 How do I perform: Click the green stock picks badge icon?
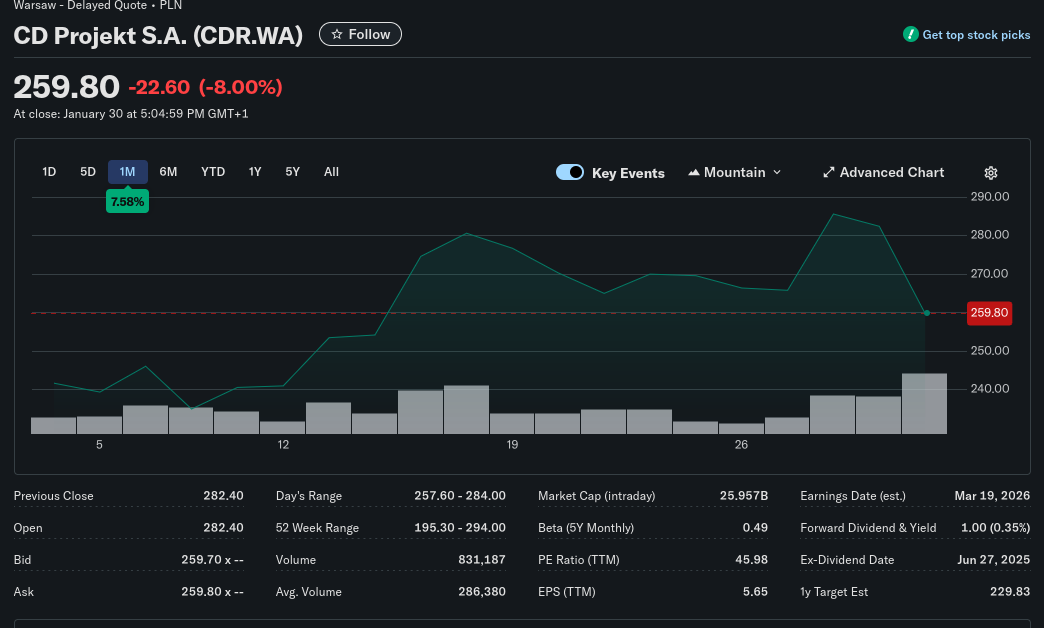coord(910,34)
